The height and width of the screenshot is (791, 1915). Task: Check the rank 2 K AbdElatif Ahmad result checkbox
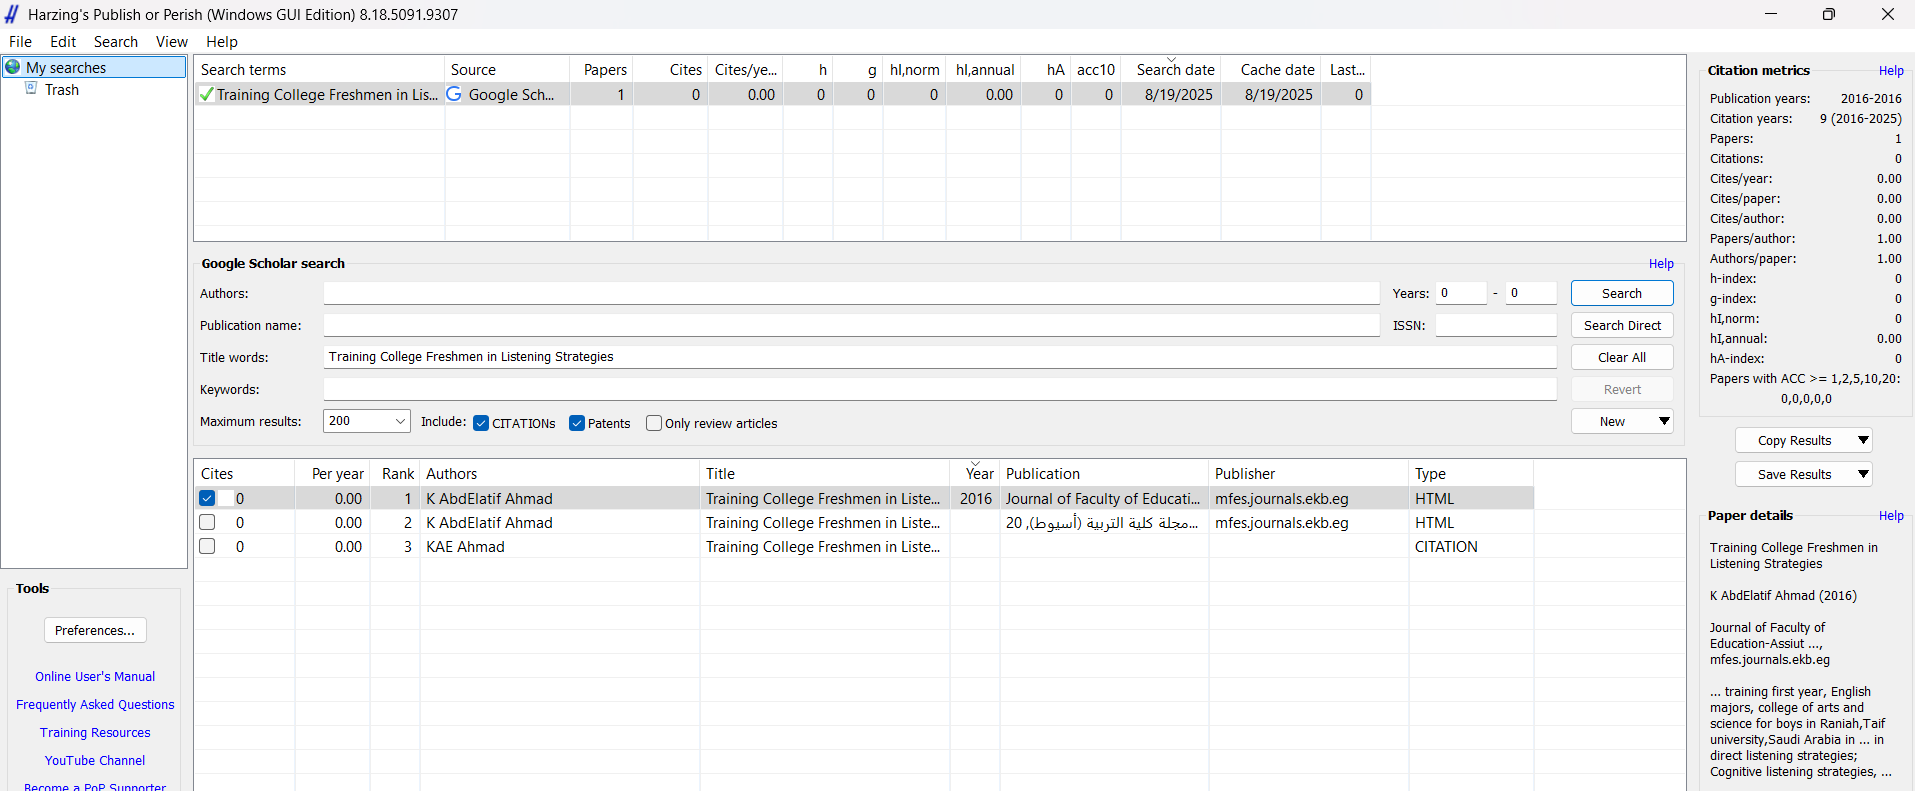click(x=207, y=522)
